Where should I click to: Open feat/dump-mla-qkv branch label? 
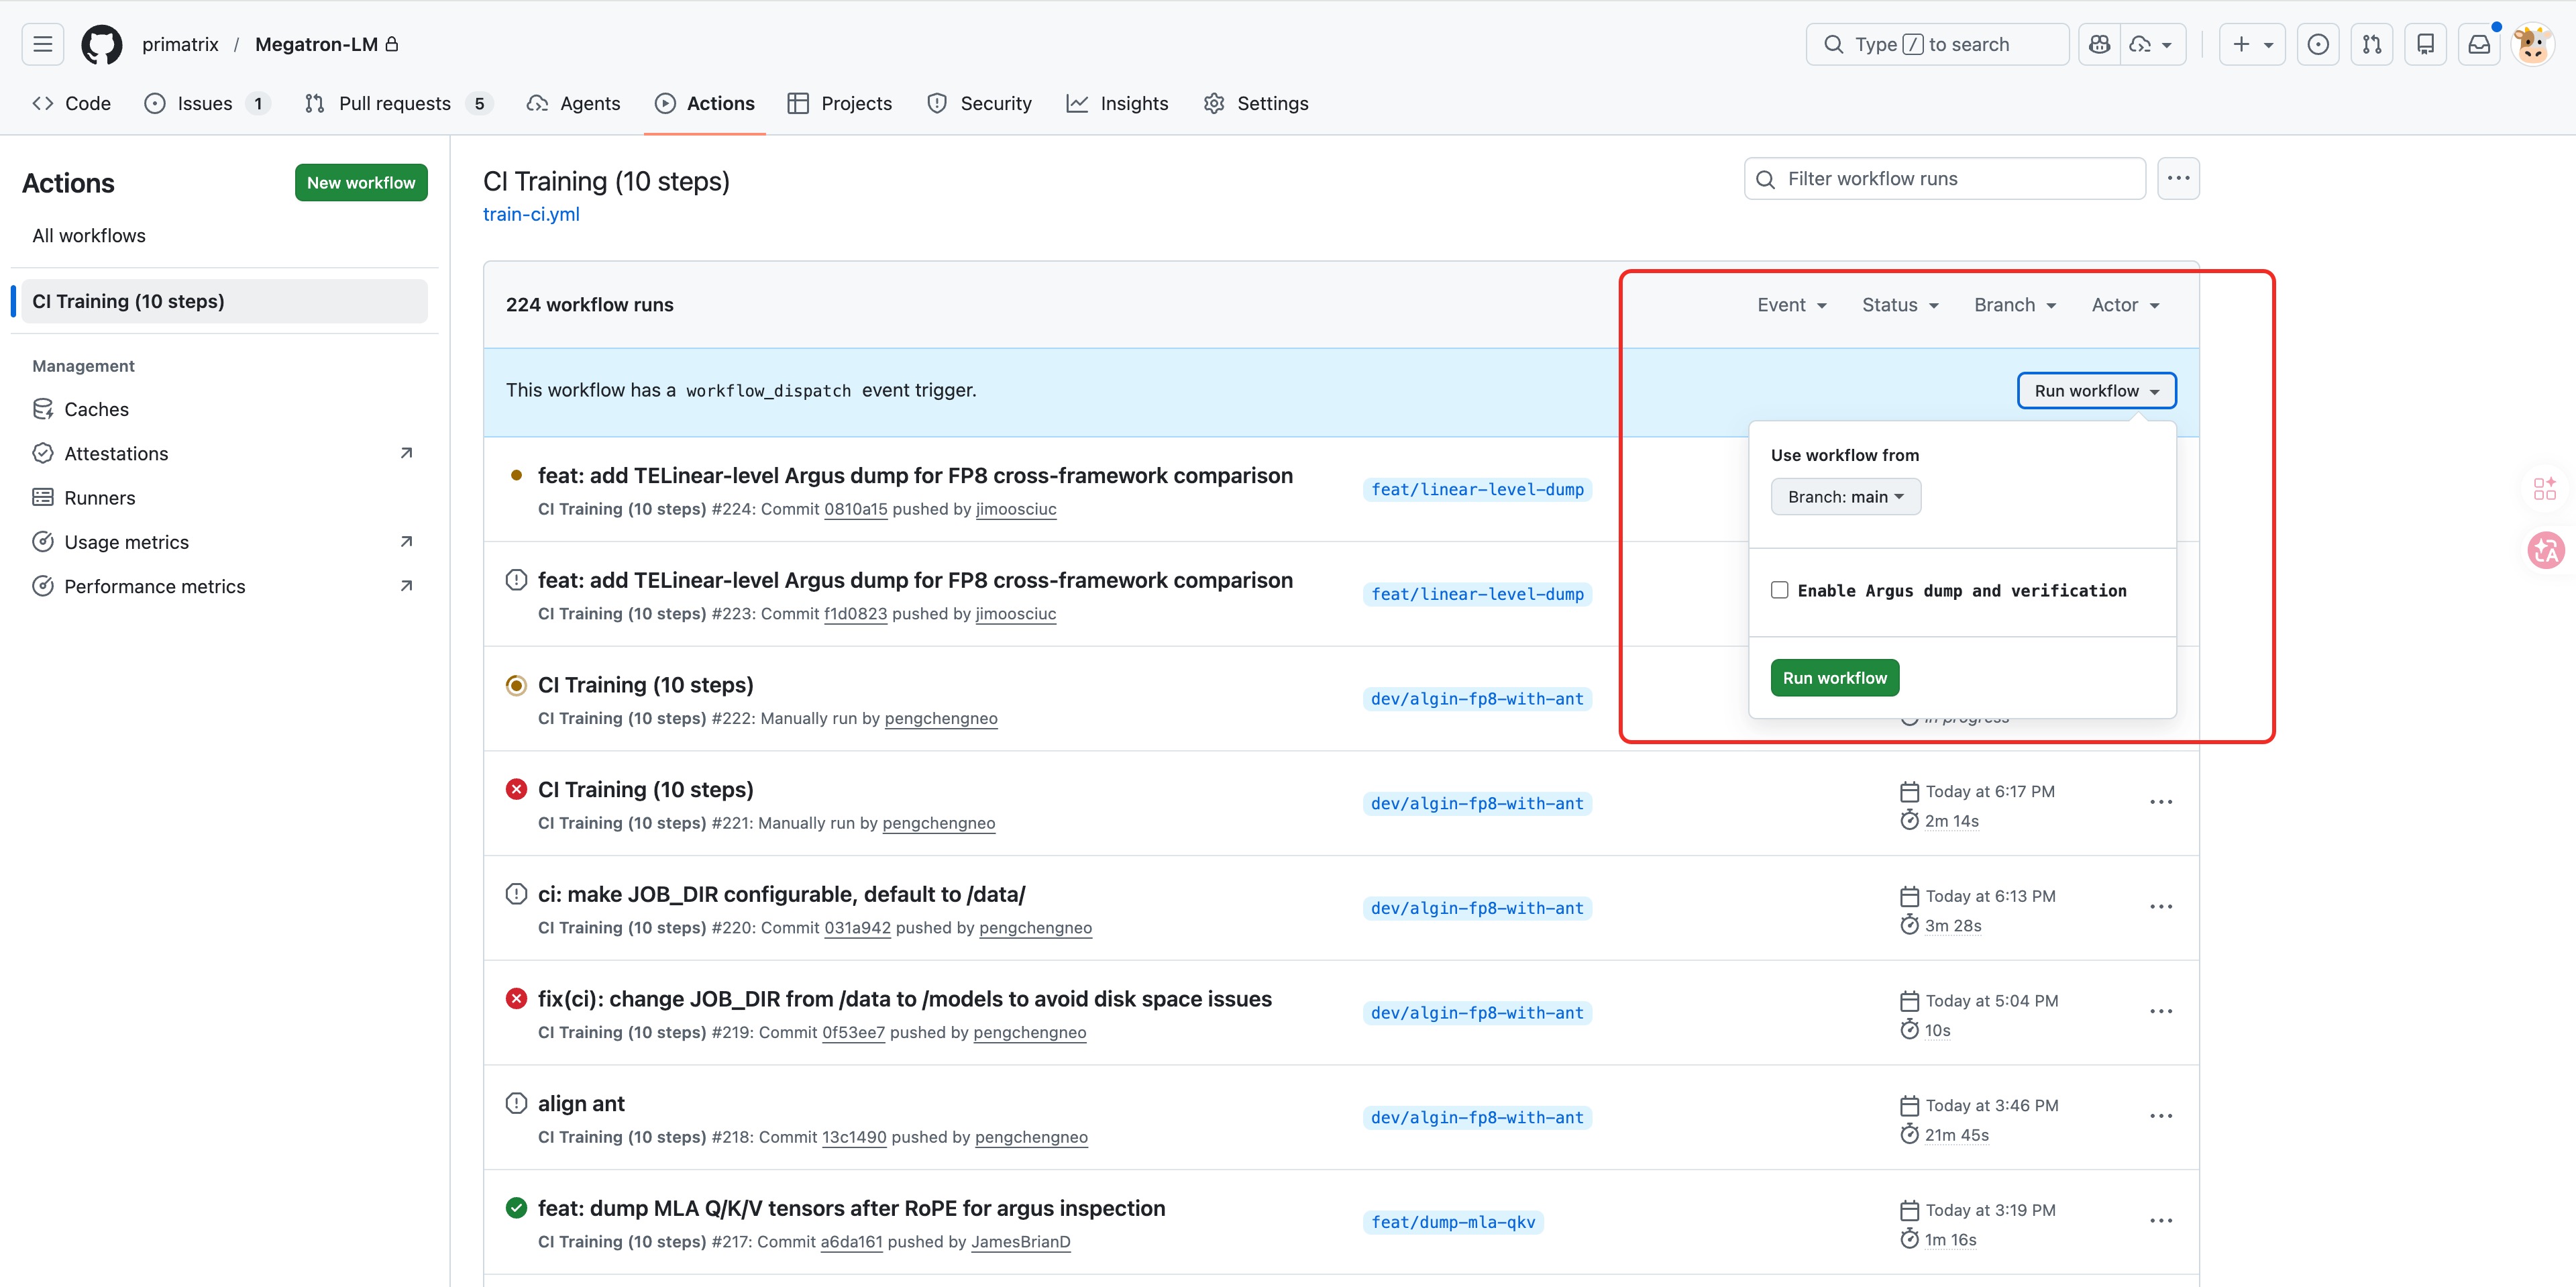click(x=1452, y=1222)
